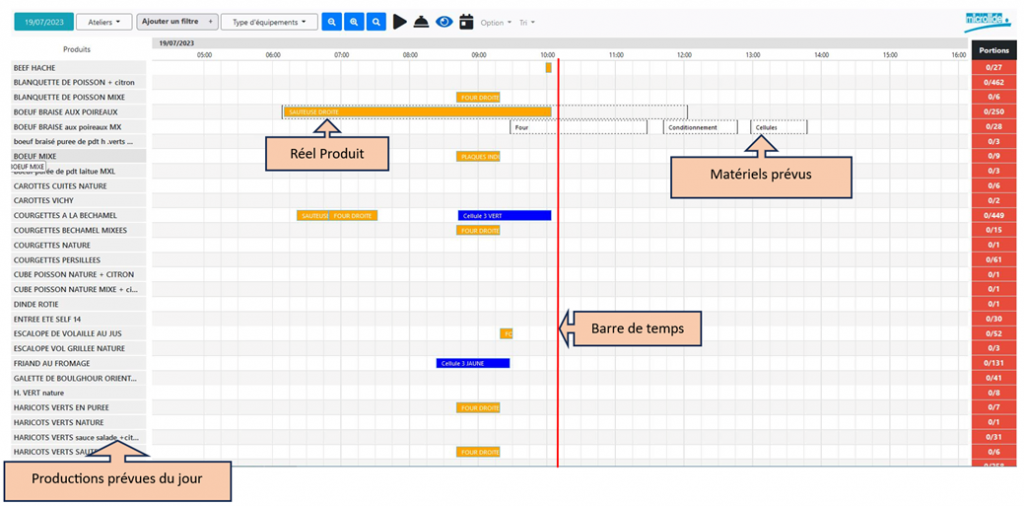This screenshot has height=506, width=1024.
Task: Select the blue Cellule 3 VERT block
Action: (x=505, y=215)
